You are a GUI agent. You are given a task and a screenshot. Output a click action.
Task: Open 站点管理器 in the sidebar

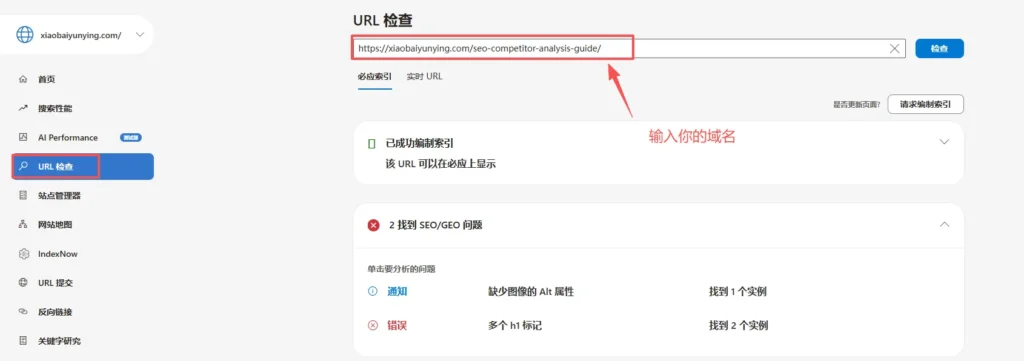[59, 196]
